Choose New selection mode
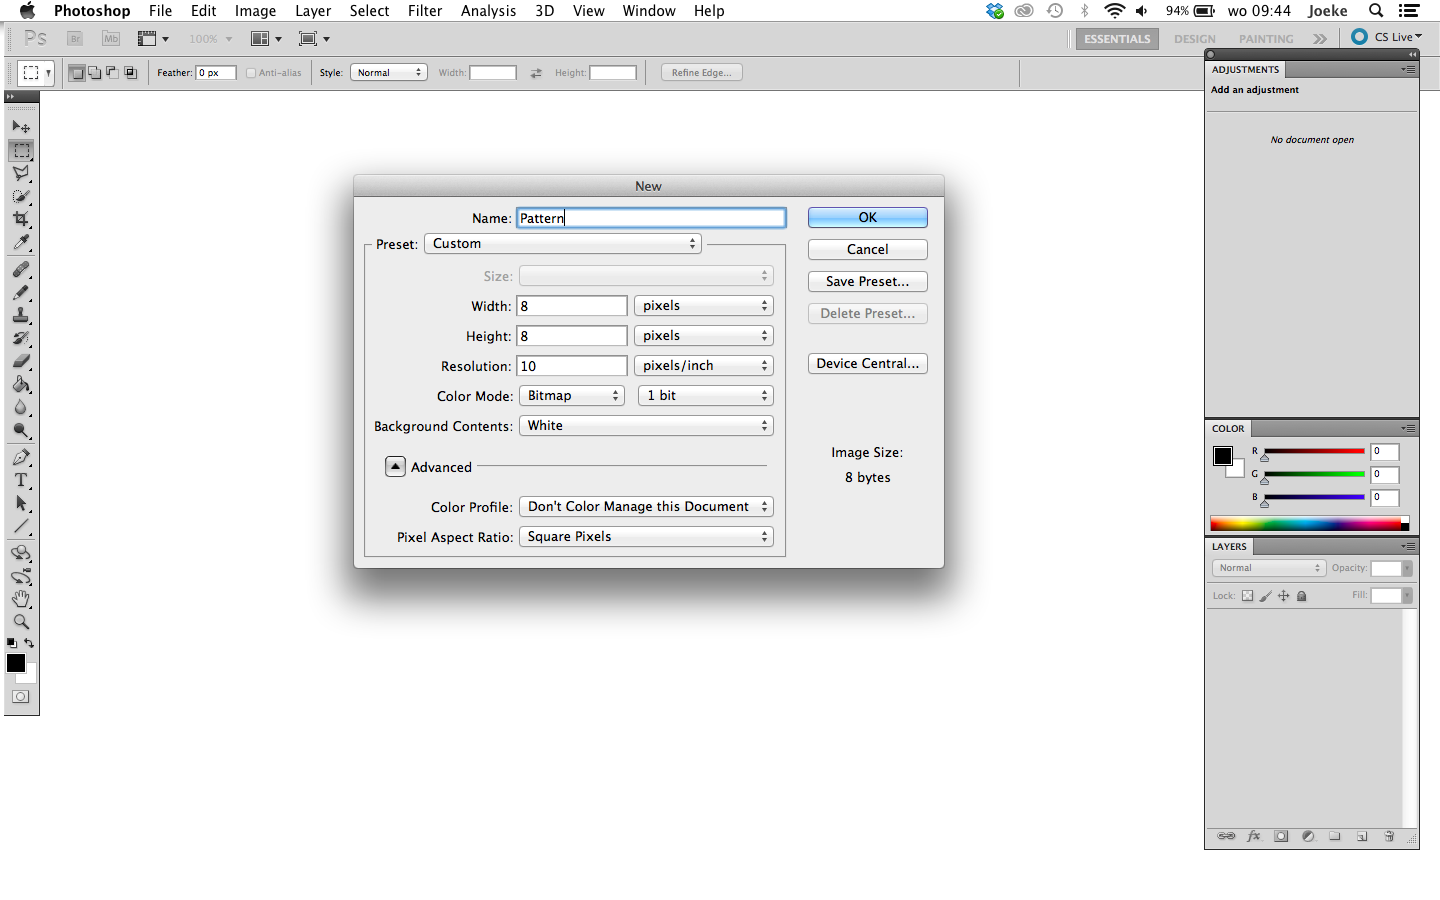Image resolution: width=1440 pixels, height=900 pixels. (77, 73)
